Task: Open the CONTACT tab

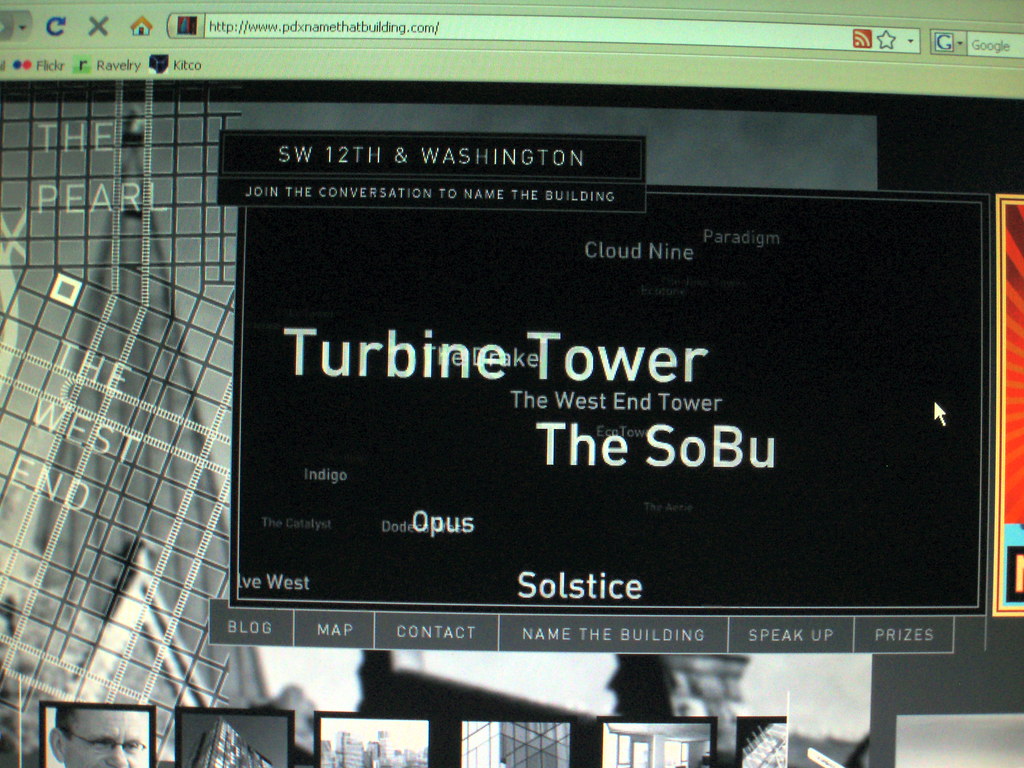Action: pos(436,632)
